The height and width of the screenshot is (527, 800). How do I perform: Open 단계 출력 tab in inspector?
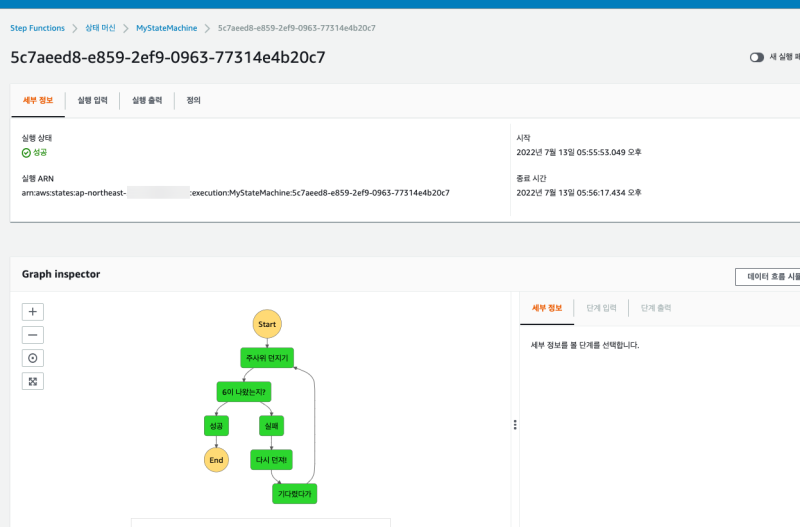656,308
